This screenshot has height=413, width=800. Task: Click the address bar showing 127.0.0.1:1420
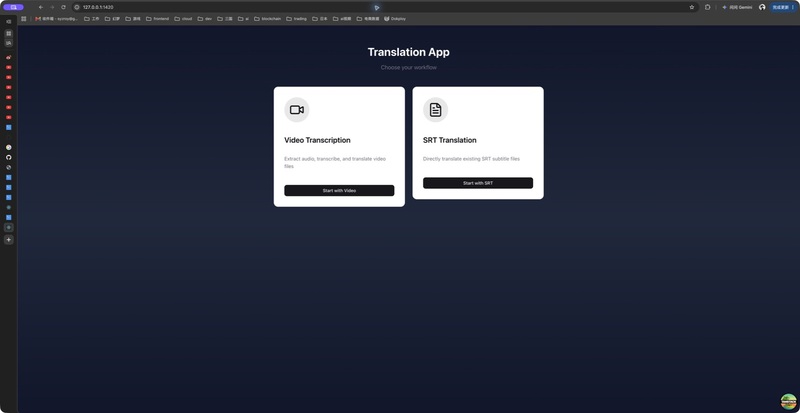pos(385,7)
